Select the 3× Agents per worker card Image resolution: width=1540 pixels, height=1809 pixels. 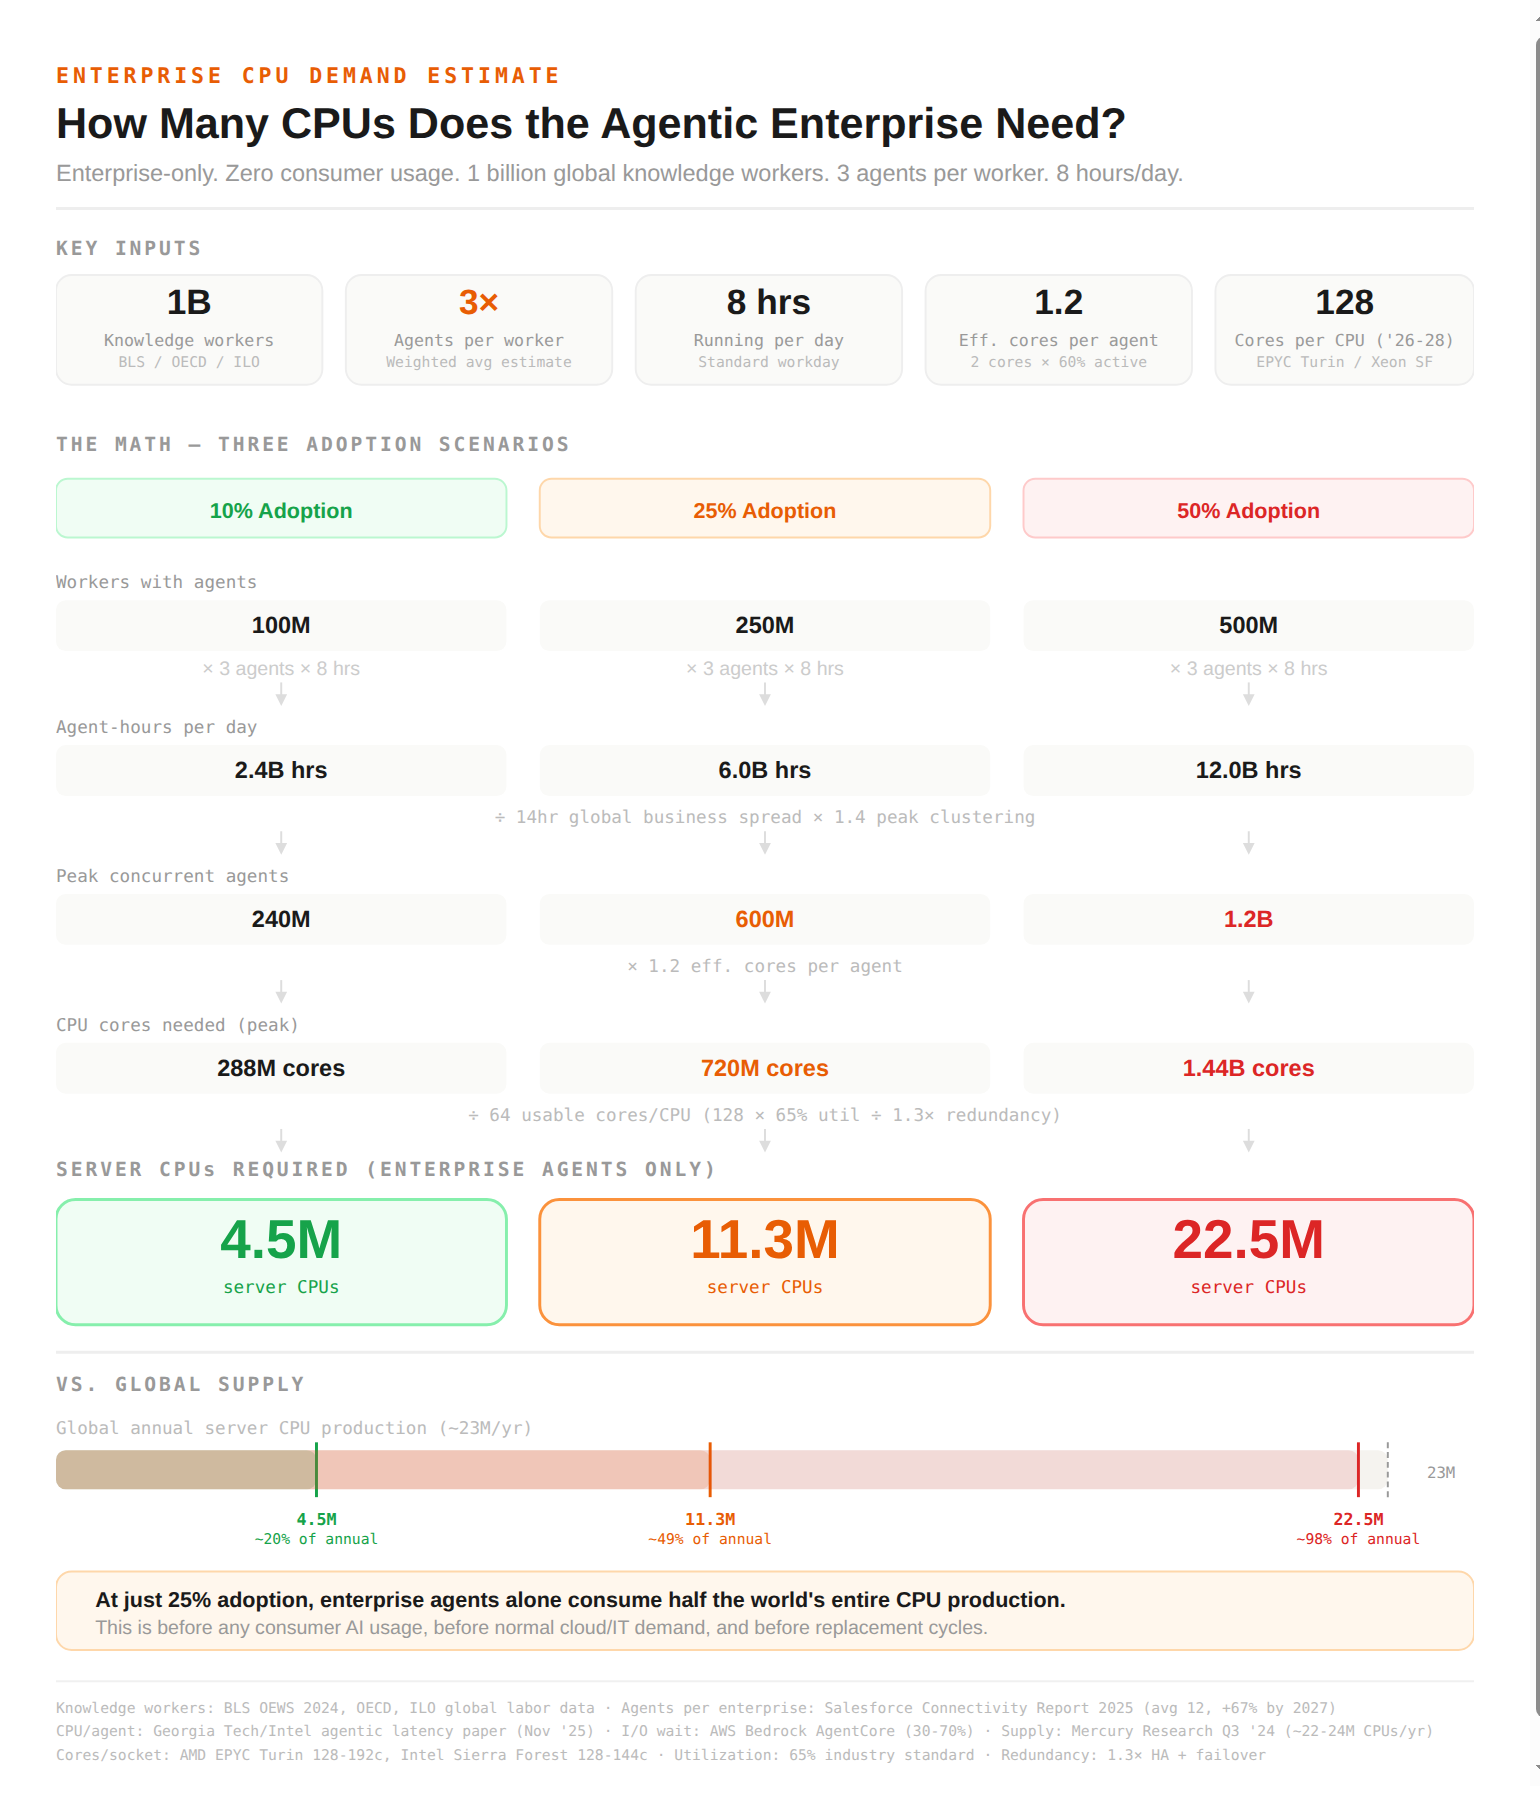click(x=479, y=330)
